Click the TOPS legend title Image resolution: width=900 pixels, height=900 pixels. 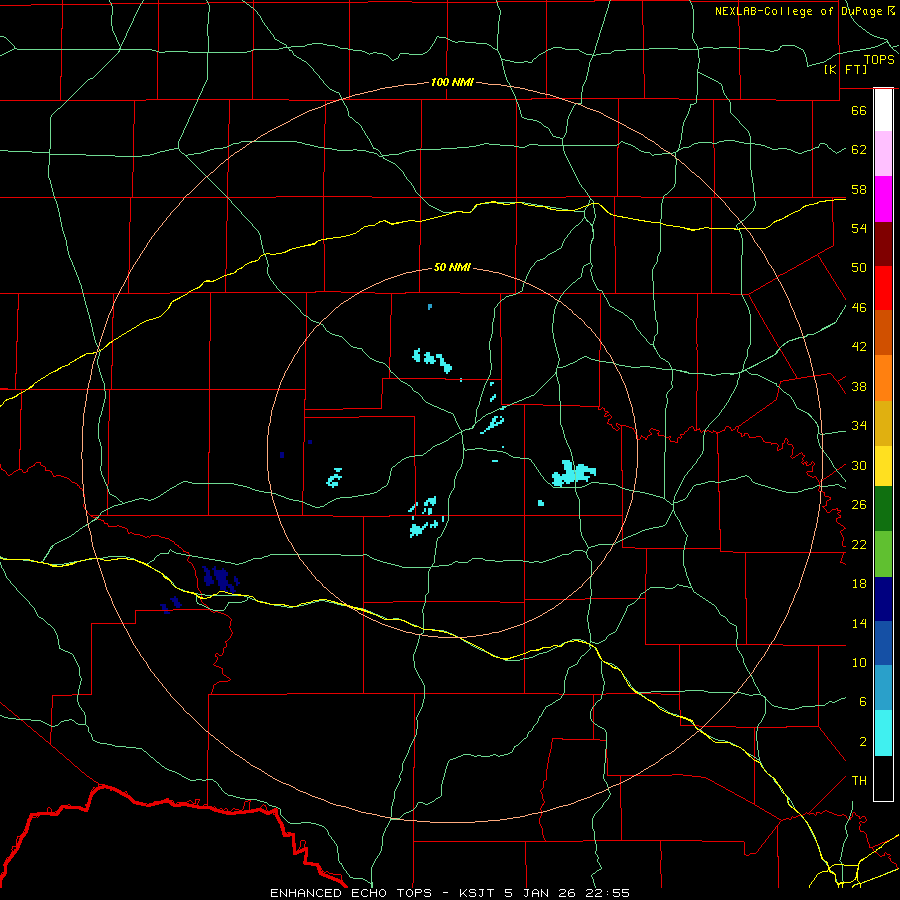pyautogui.click(x=879, y=59)
